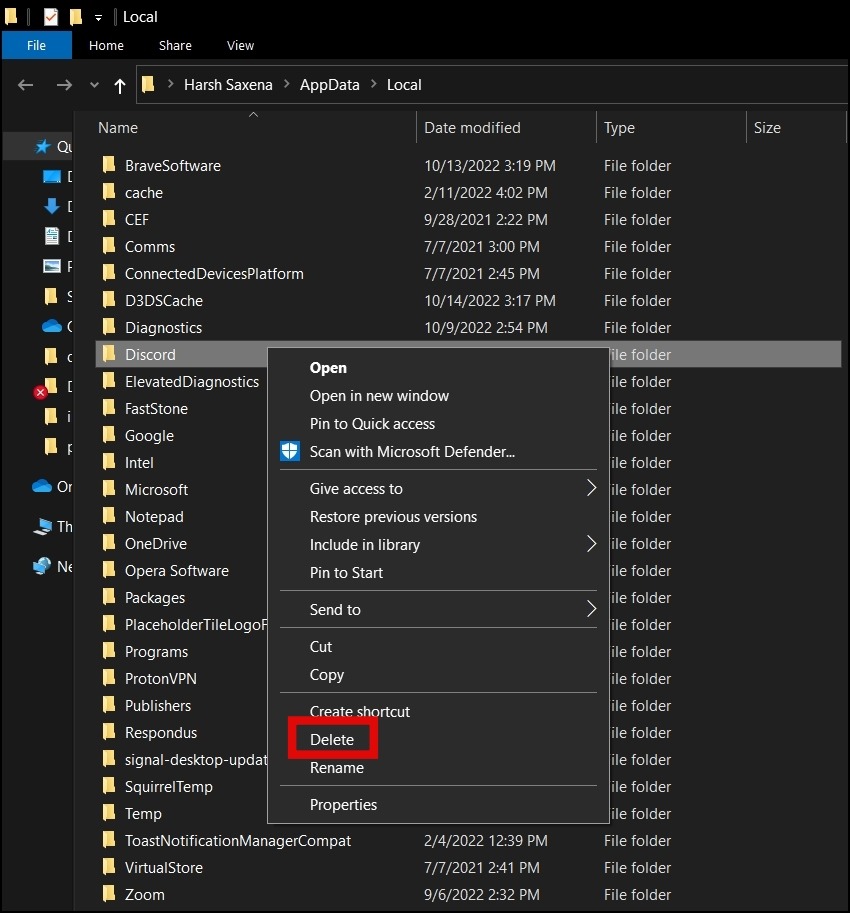Click Harsh Saxena in the address bar
The height and width of the screenshot is (913, 850).
click(228, 85)
